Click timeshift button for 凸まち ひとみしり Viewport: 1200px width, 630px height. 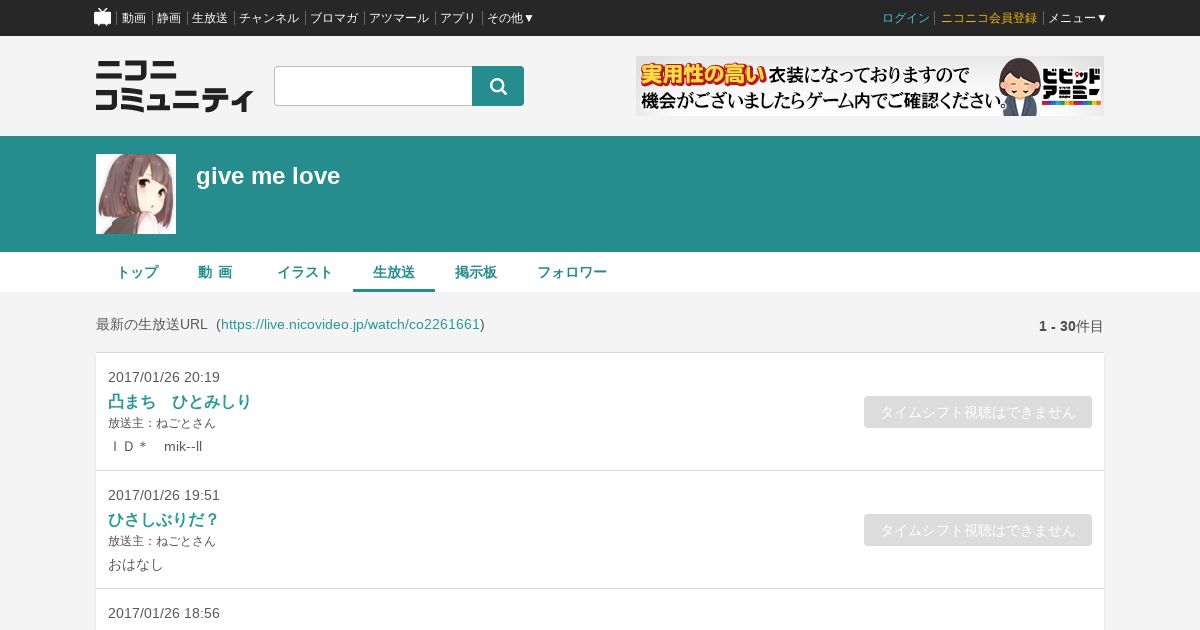click(978, 412)
